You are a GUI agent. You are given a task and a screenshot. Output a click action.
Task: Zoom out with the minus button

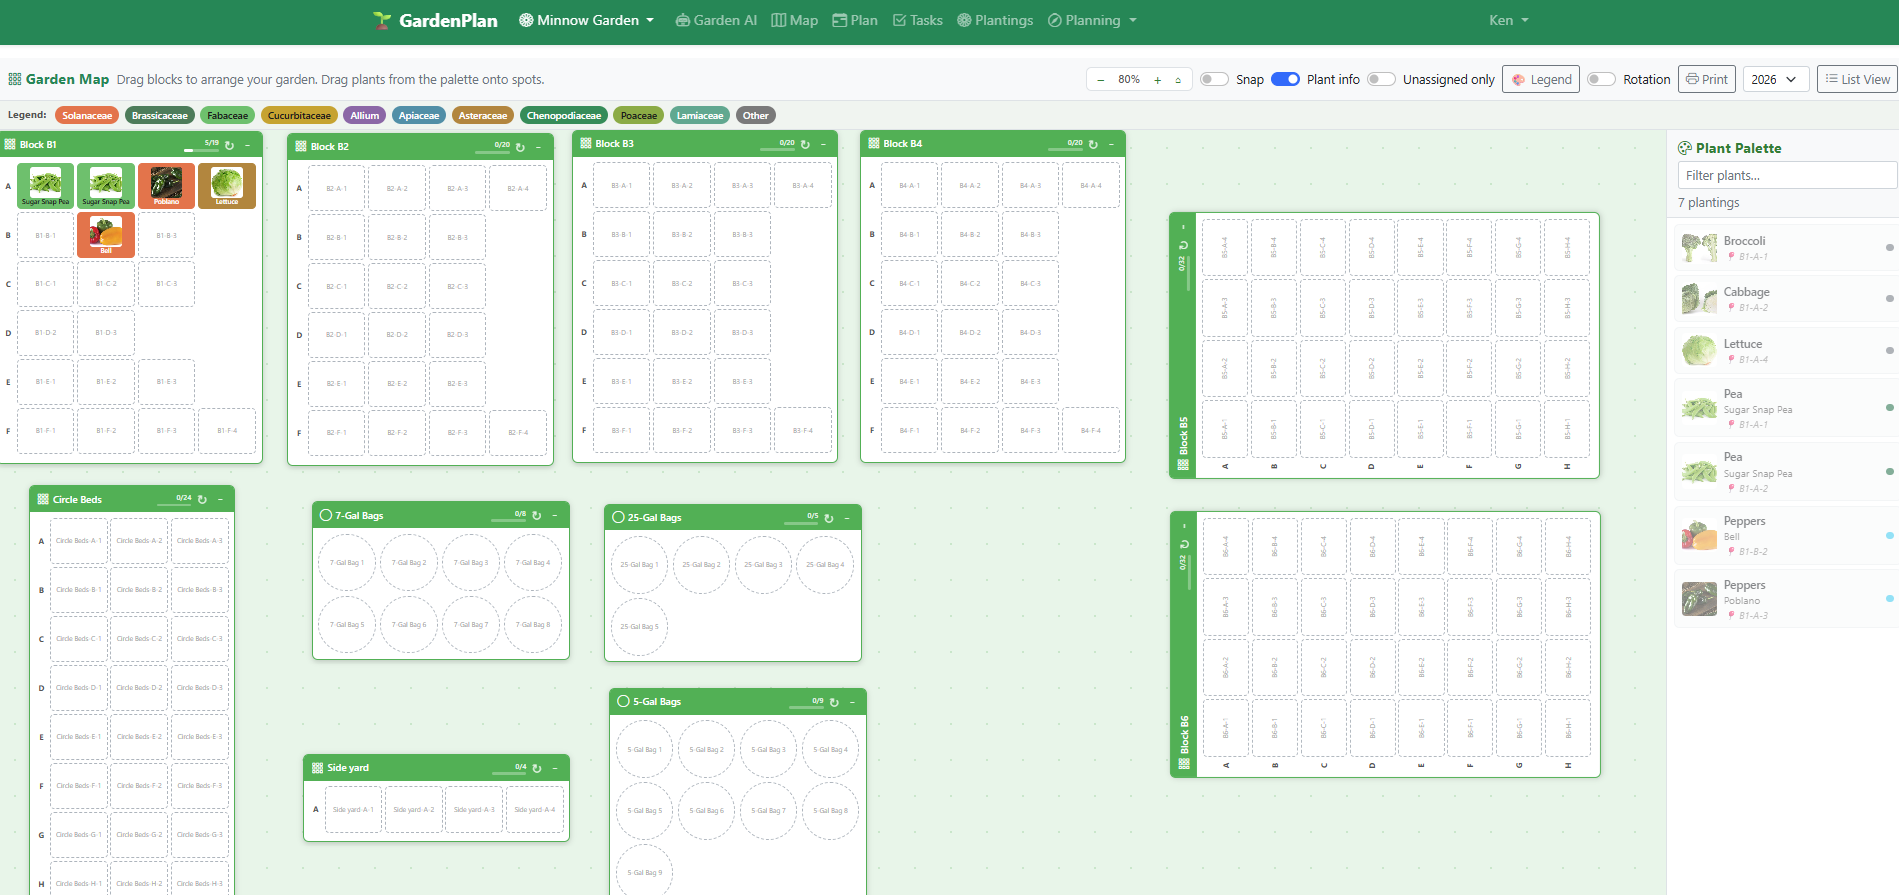[x=1101, y=80]
